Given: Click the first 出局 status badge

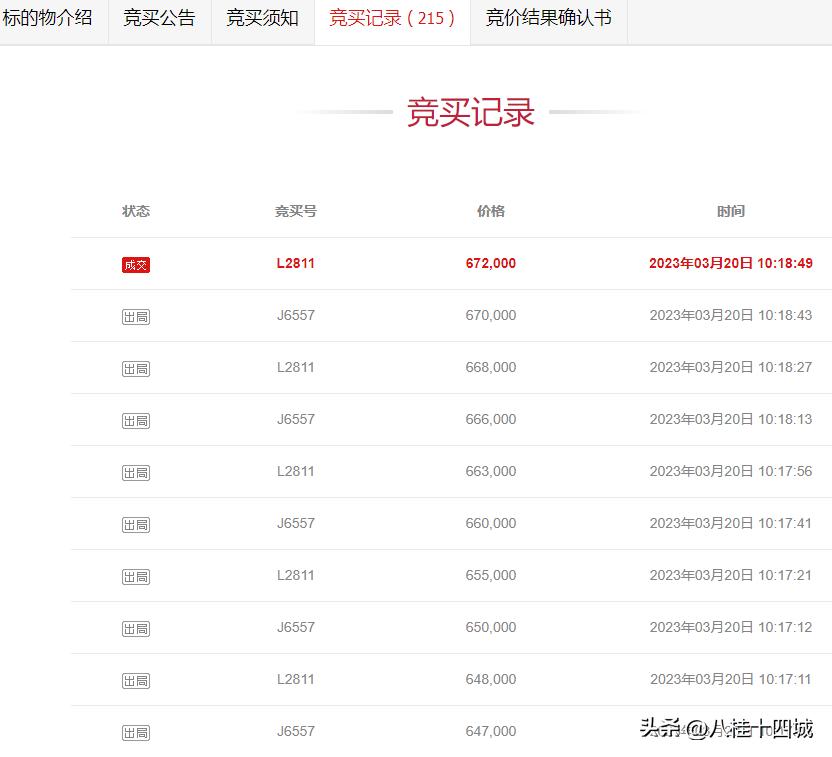Looking at the screenshot, I should (x=135, y=315).
